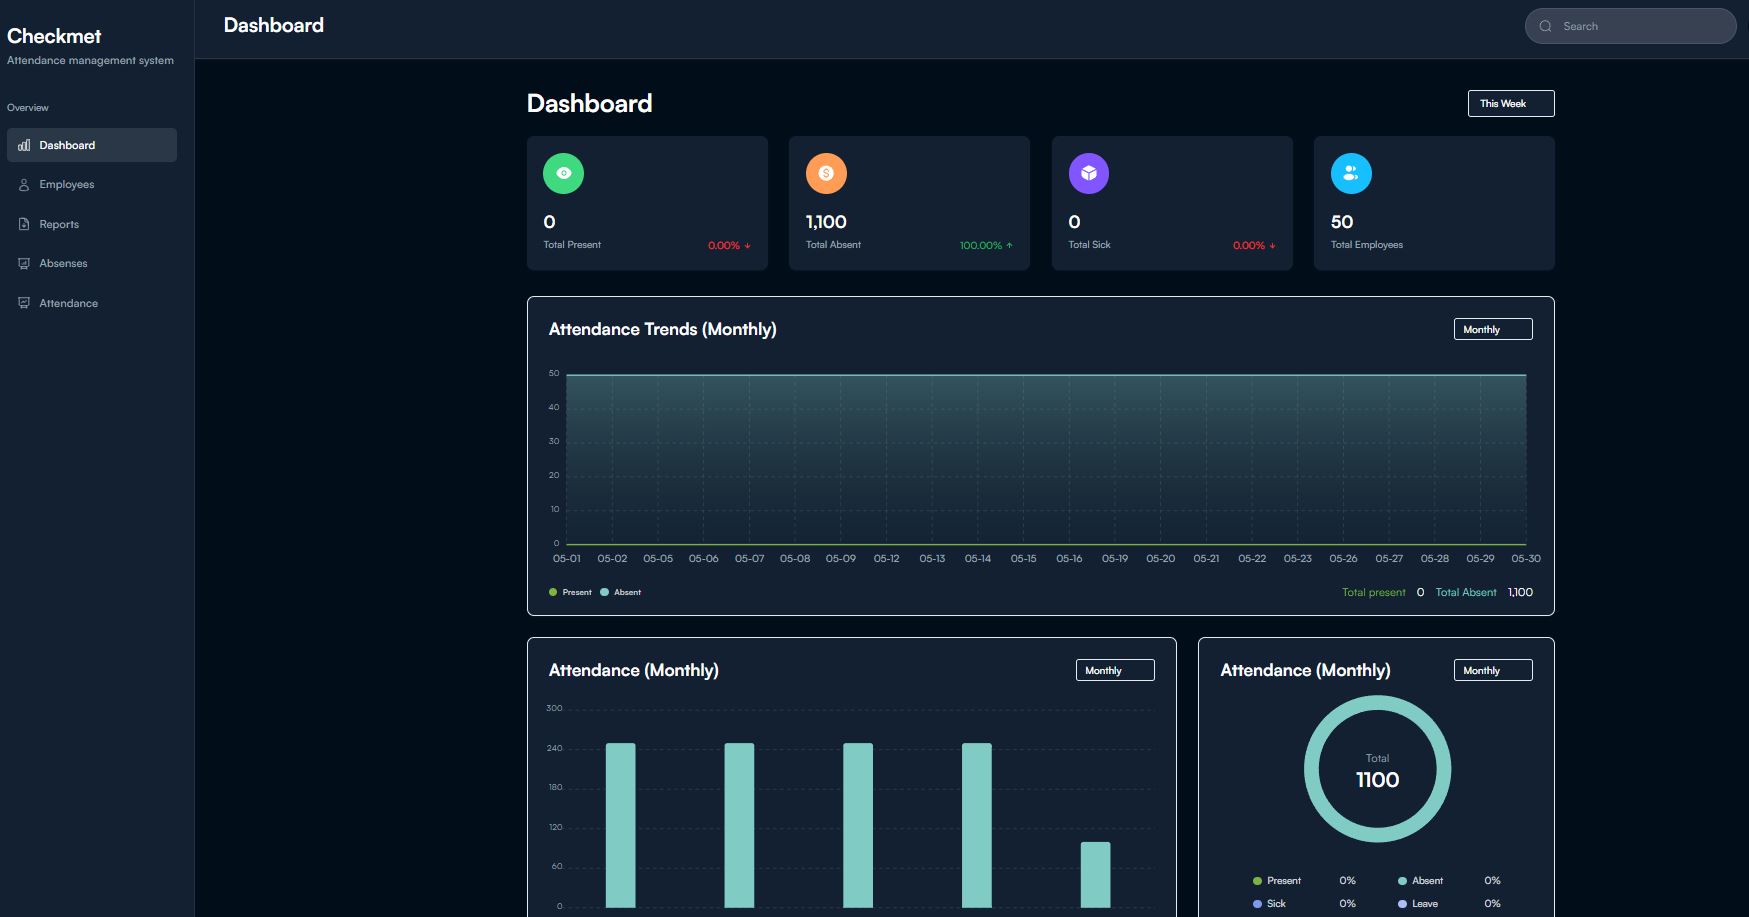Switch to the Employees section
The height and width of the screenshot is (917, 1749).
66,184
